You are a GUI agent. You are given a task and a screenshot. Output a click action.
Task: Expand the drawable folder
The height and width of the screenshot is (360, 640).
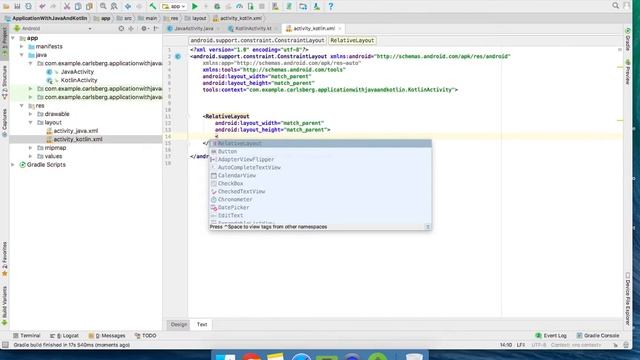point(30,114)
